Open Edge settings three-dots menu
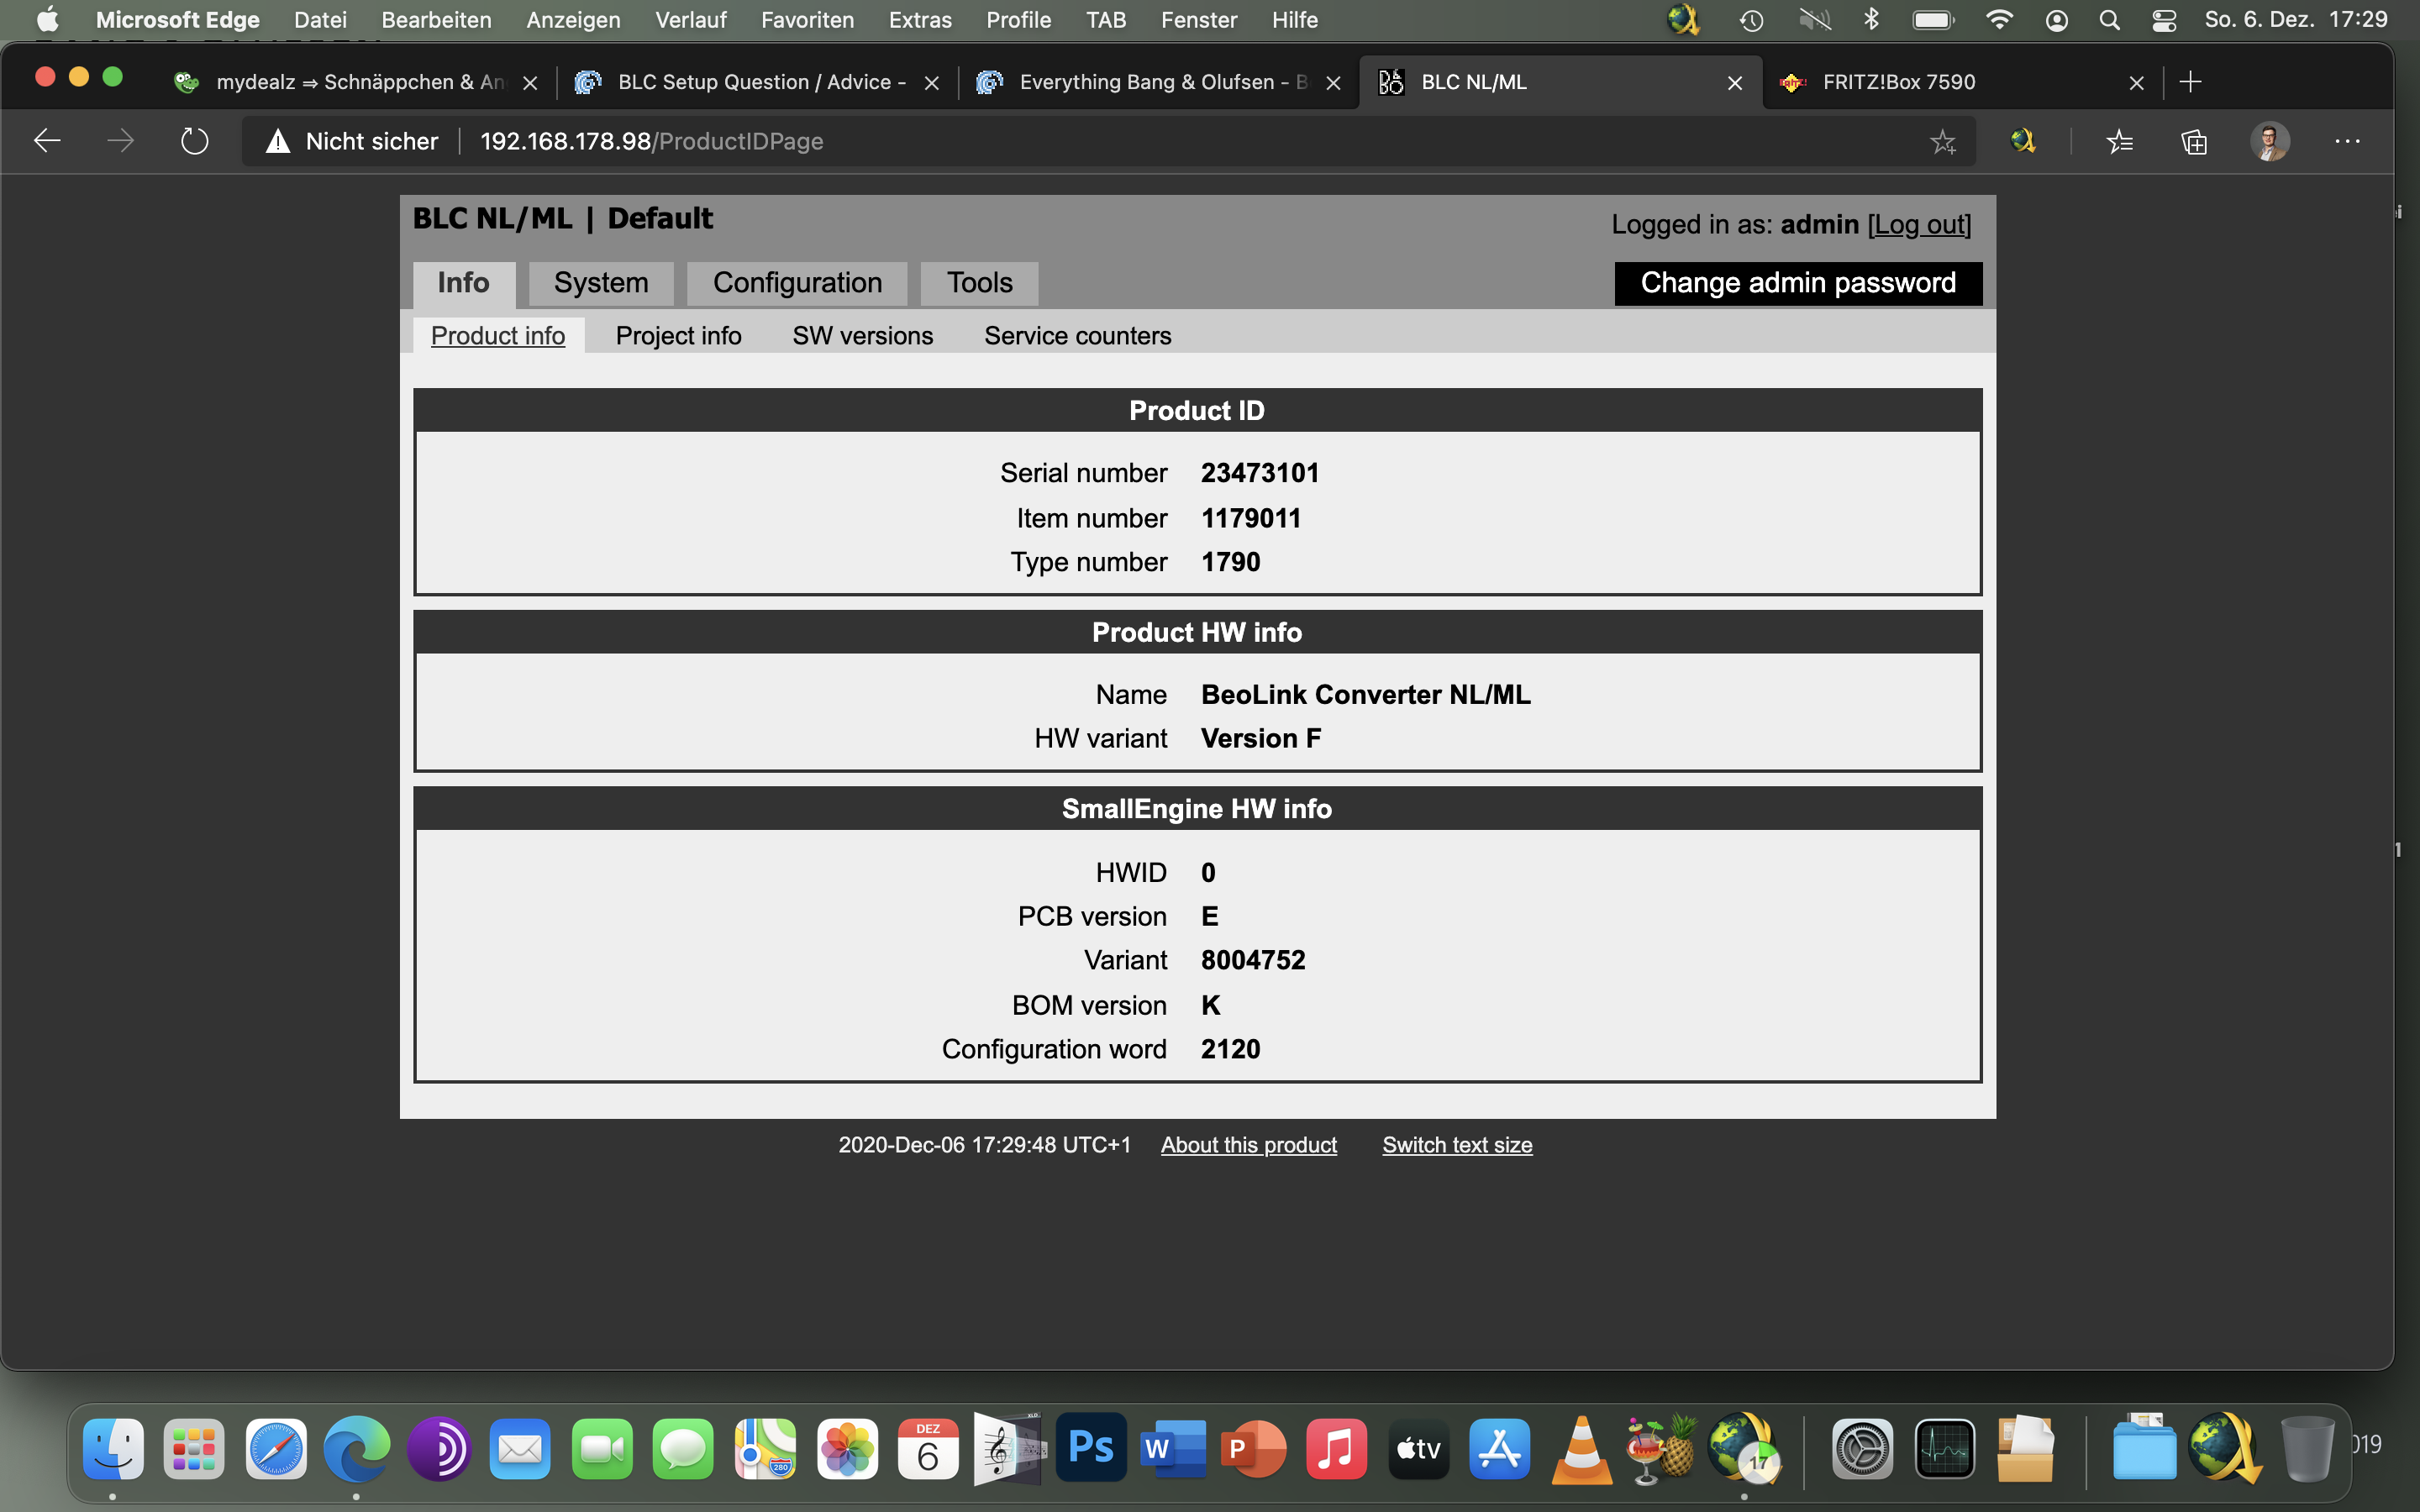2420x1512 pixels. (2347, 142)
